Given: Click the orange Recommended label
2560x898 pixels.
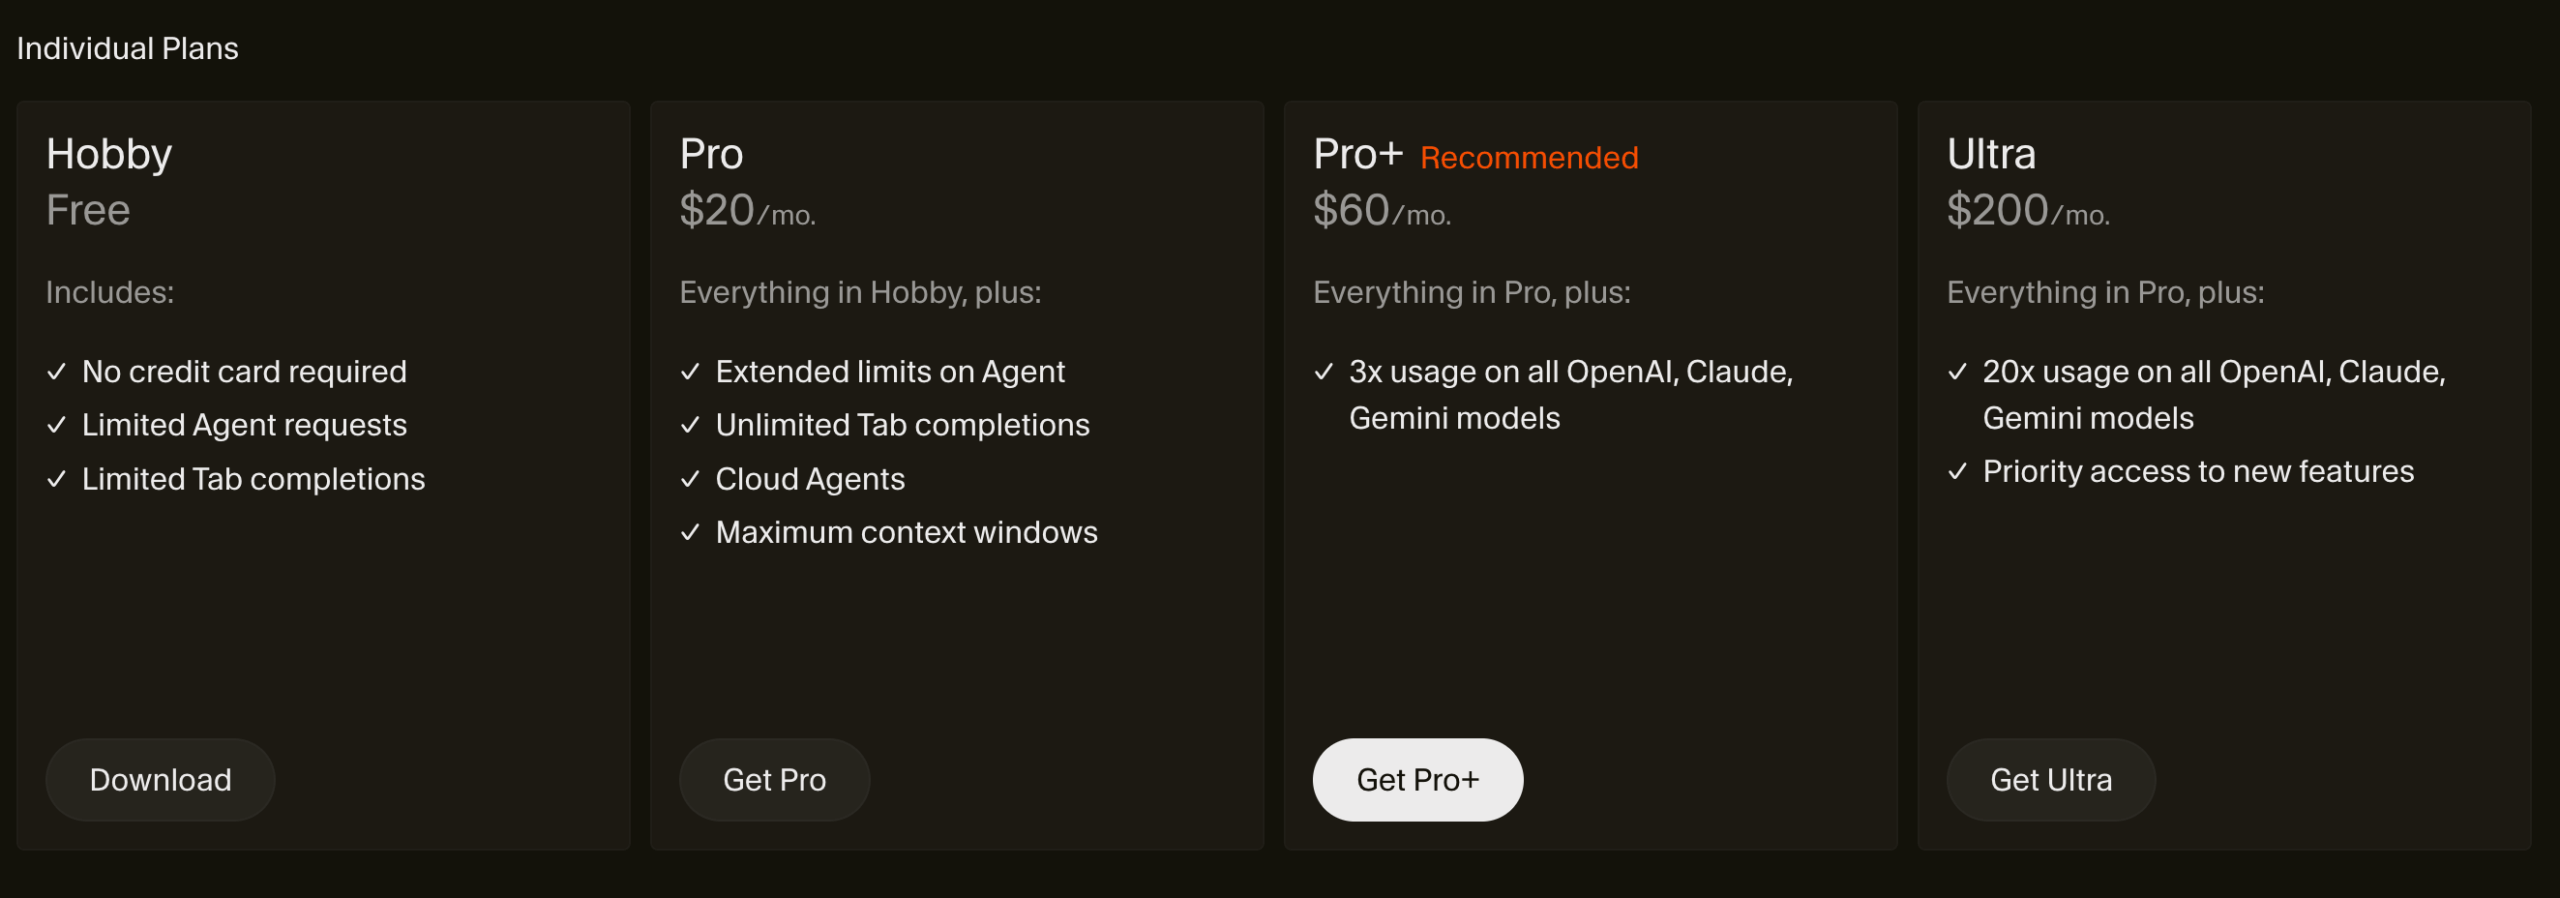Looking at the screenshot, I should (x=1529, y=158).
